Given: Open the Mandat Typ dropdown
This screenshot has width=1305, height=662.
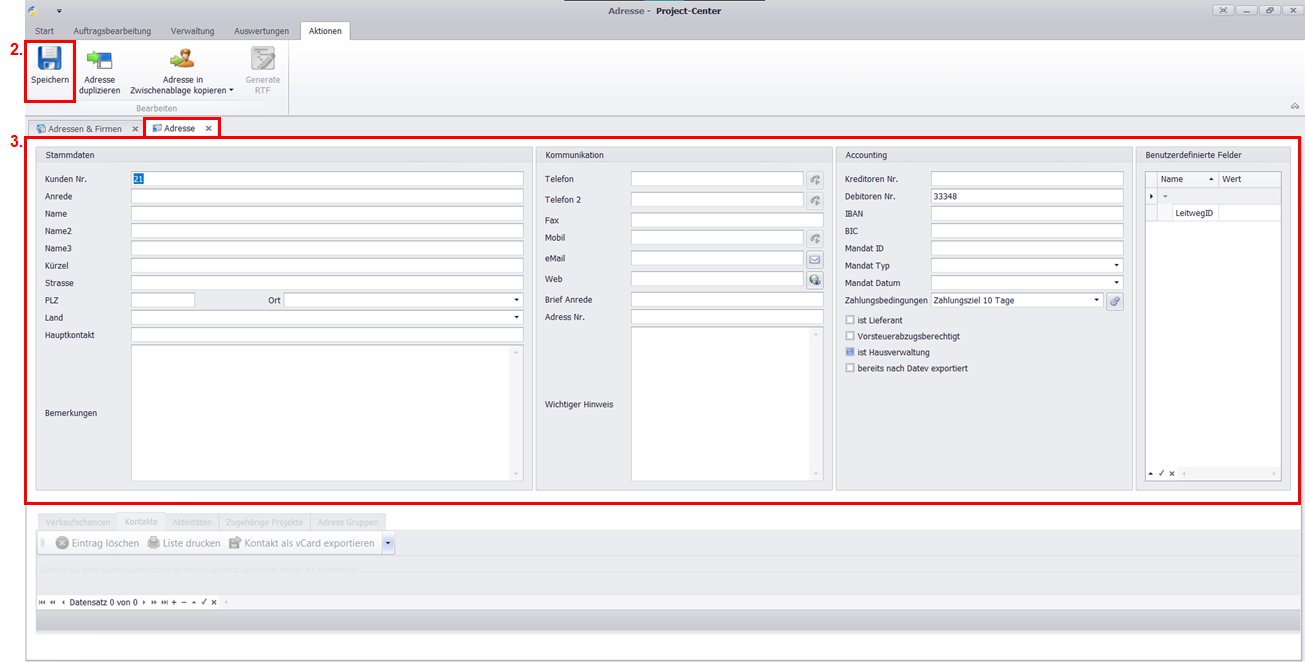Looking at the screenshot, I should [1117, 266].
